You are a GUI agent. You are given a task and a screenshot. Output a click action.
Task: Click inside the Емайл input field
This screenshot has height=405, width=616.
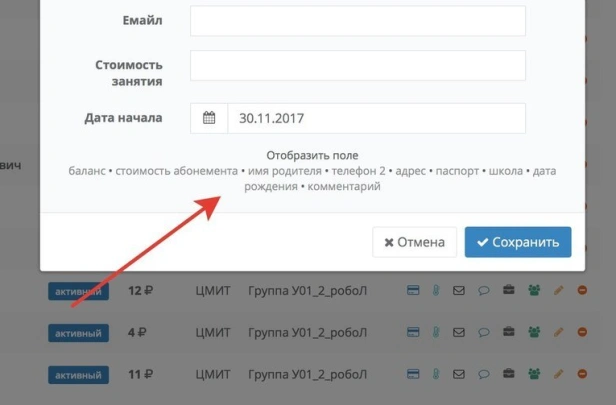point(357,21)
